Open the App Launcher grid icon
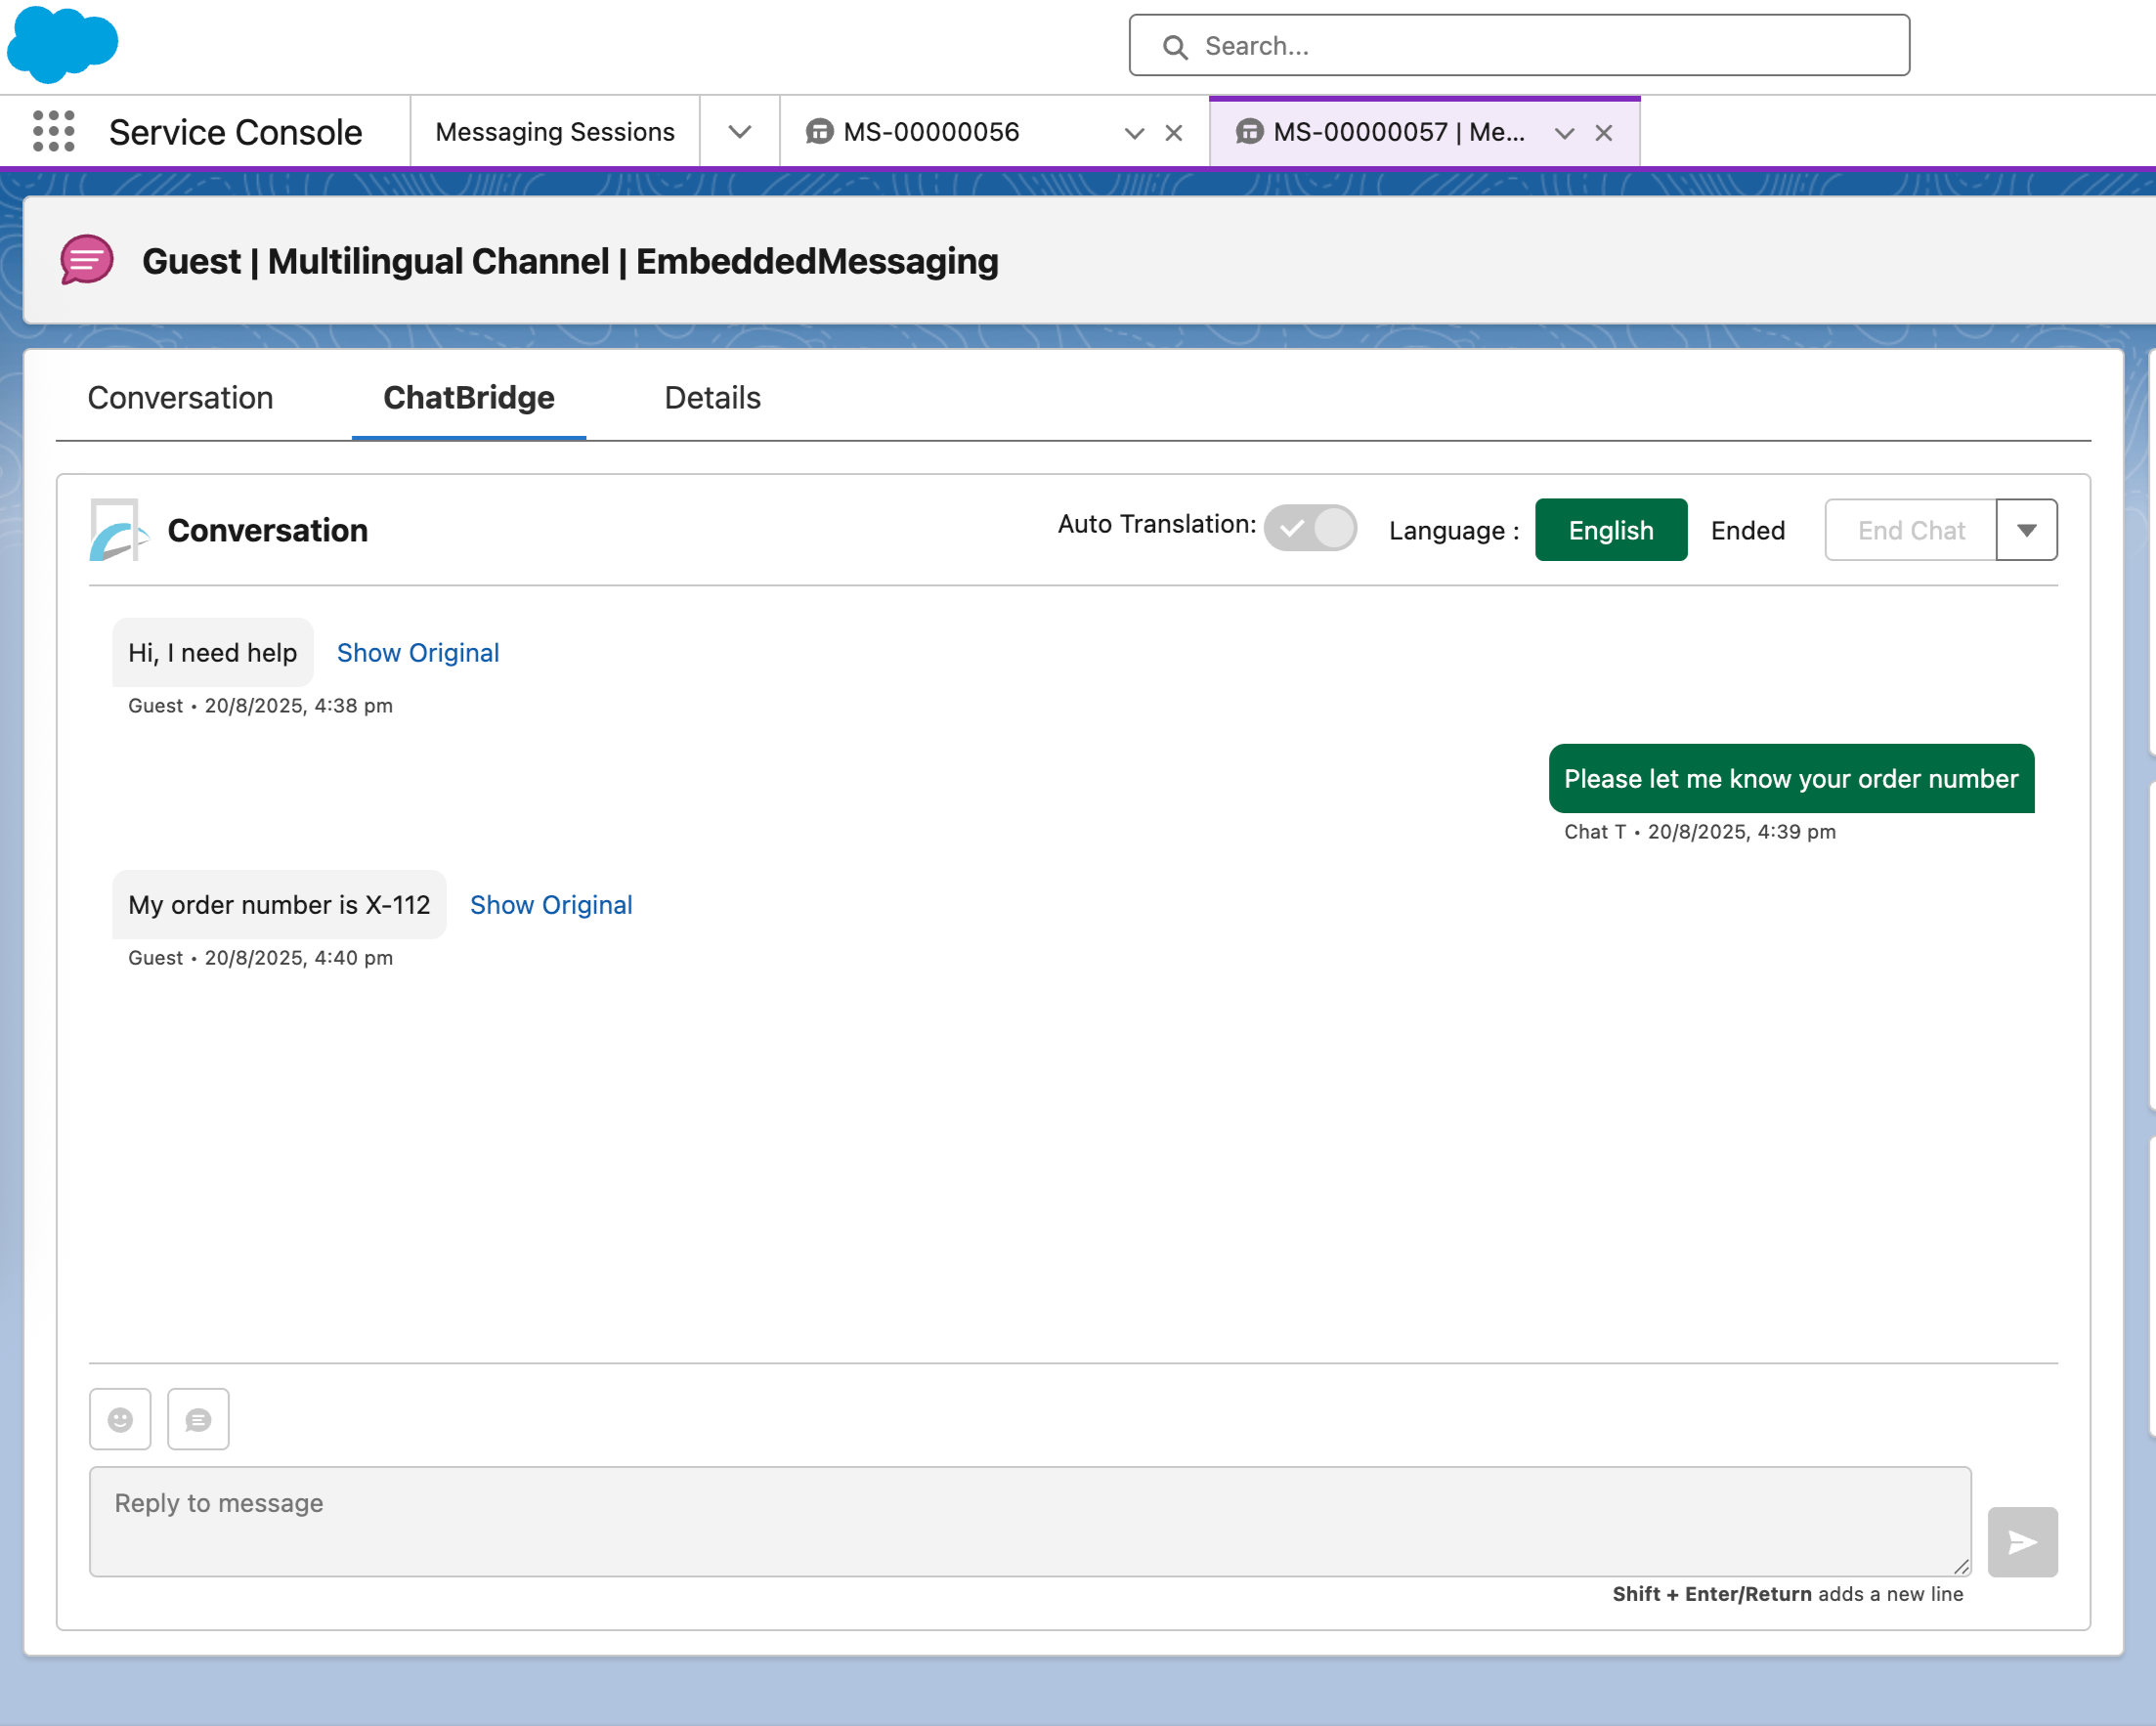This screenshot has height=1726, width=2156. [54, 131]
